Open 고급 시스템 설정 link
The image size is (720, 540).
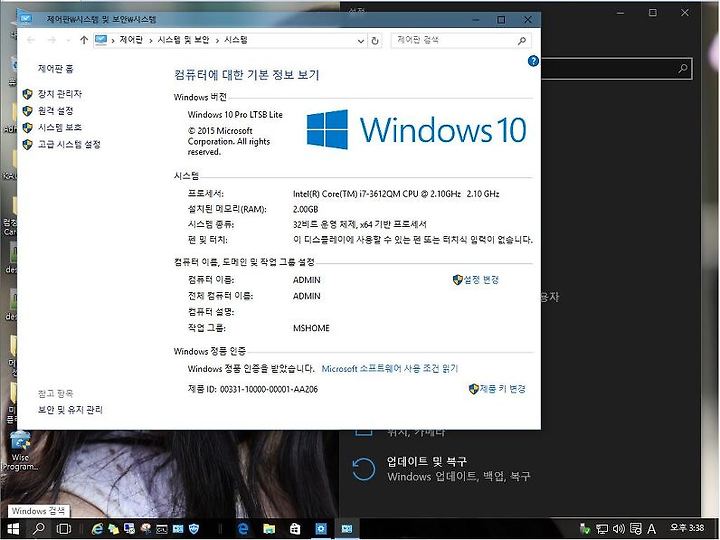69,144
